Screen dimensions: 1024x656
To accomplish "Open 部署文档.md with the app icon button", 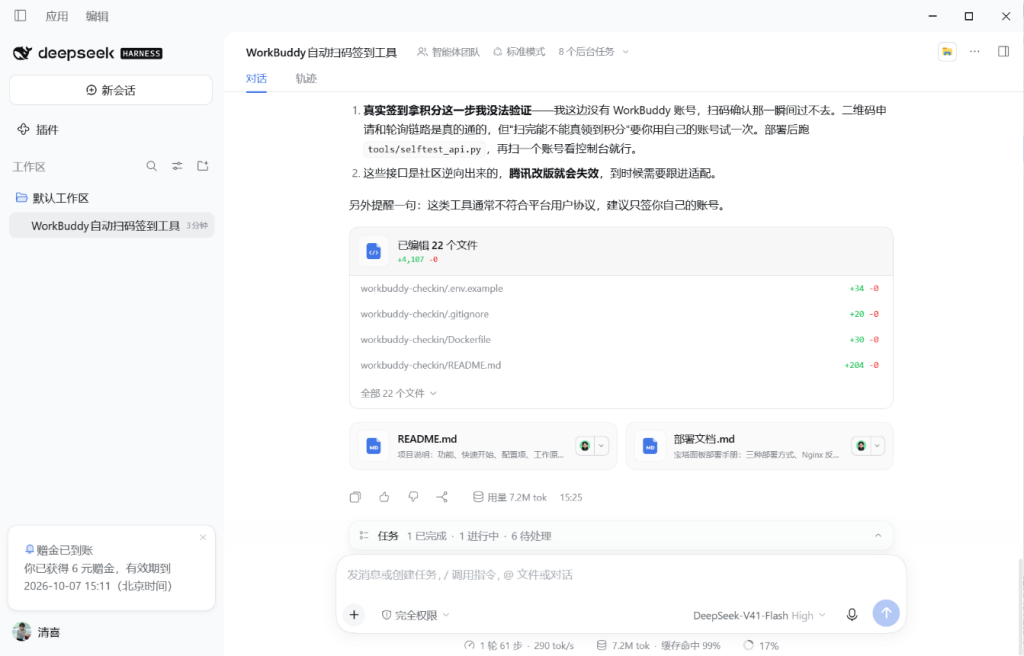I will pos(861,446).
